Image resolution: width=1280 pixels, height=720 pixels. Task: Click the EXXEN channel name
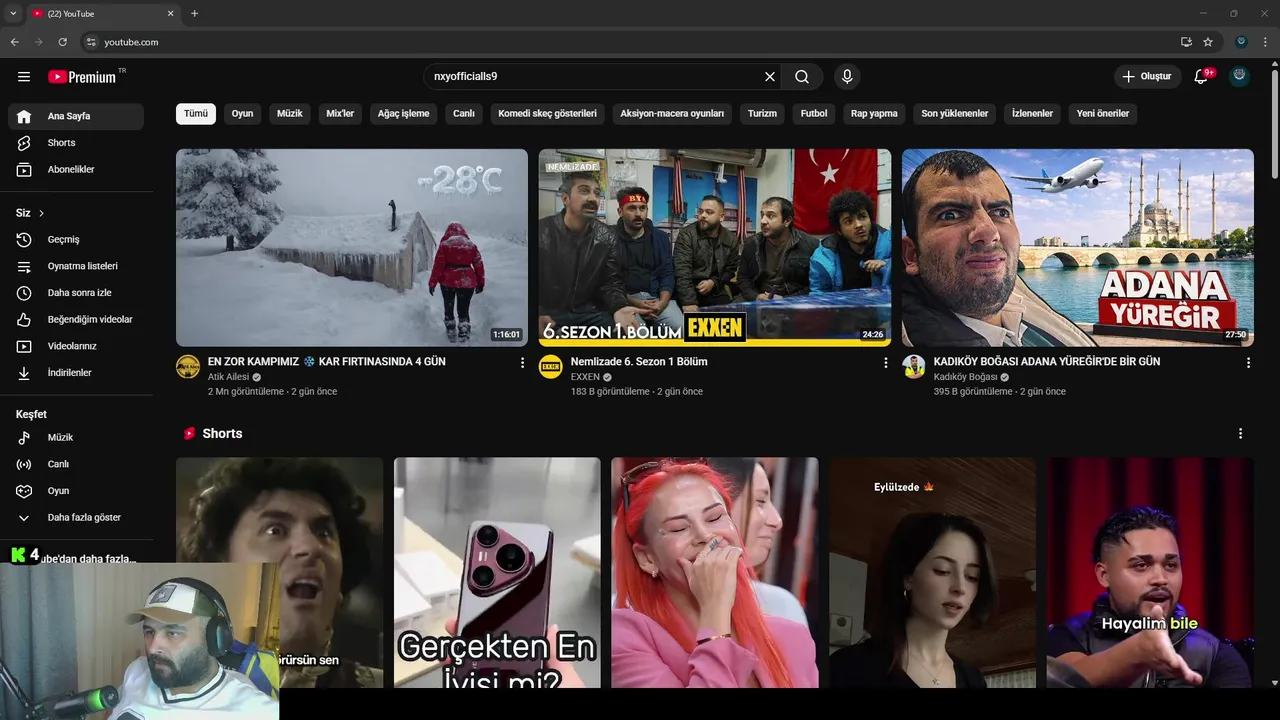click(585, 377)
